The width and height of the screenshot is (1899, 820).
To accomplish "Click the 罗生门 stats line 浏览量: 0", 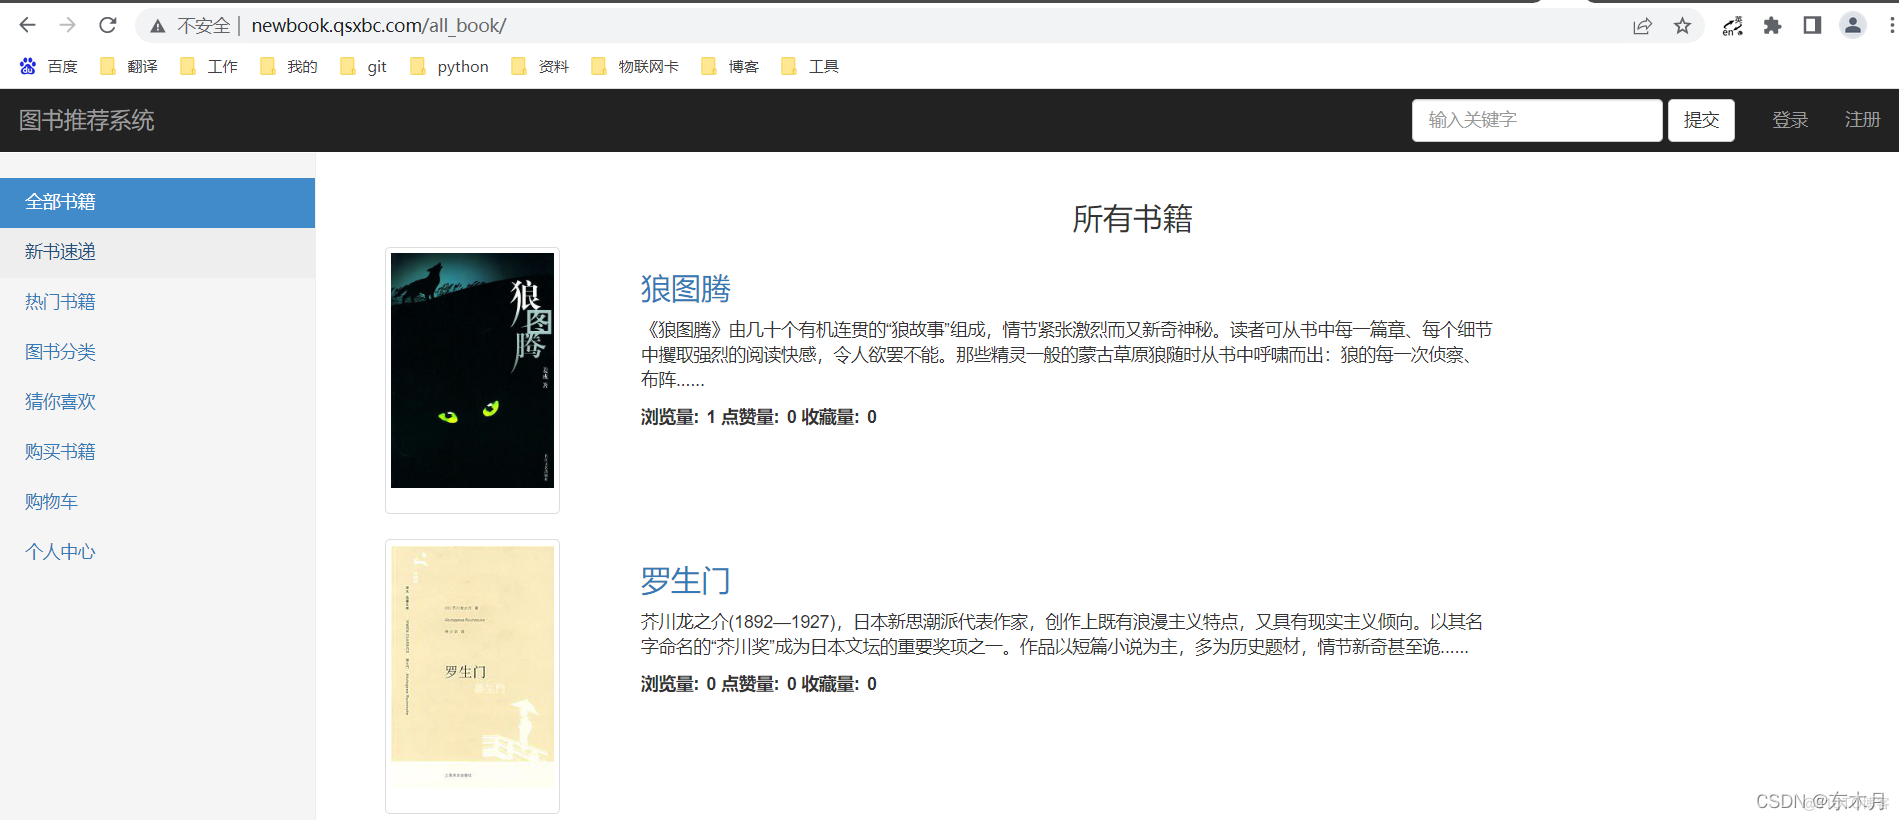I will click(758, 684).
